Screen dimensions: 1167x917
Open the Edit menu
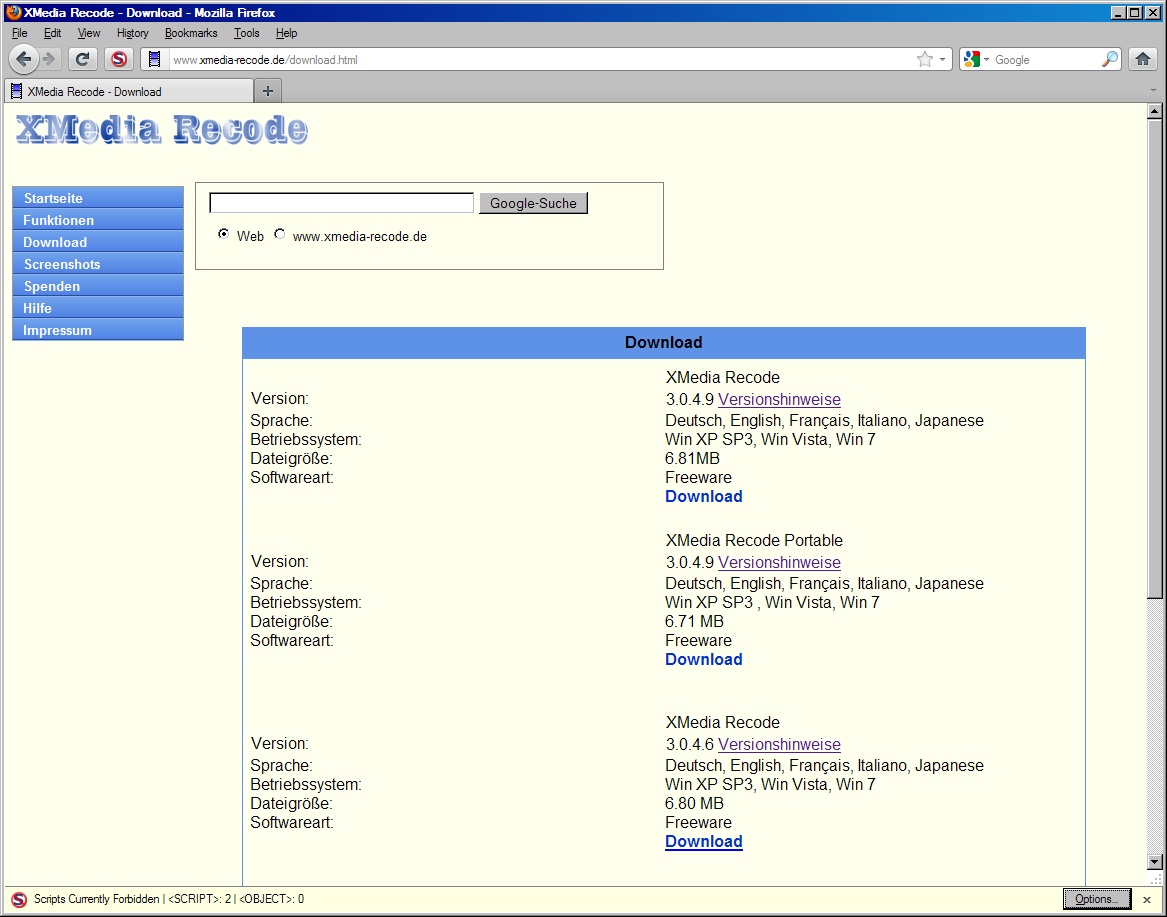(x=52, y=33)
